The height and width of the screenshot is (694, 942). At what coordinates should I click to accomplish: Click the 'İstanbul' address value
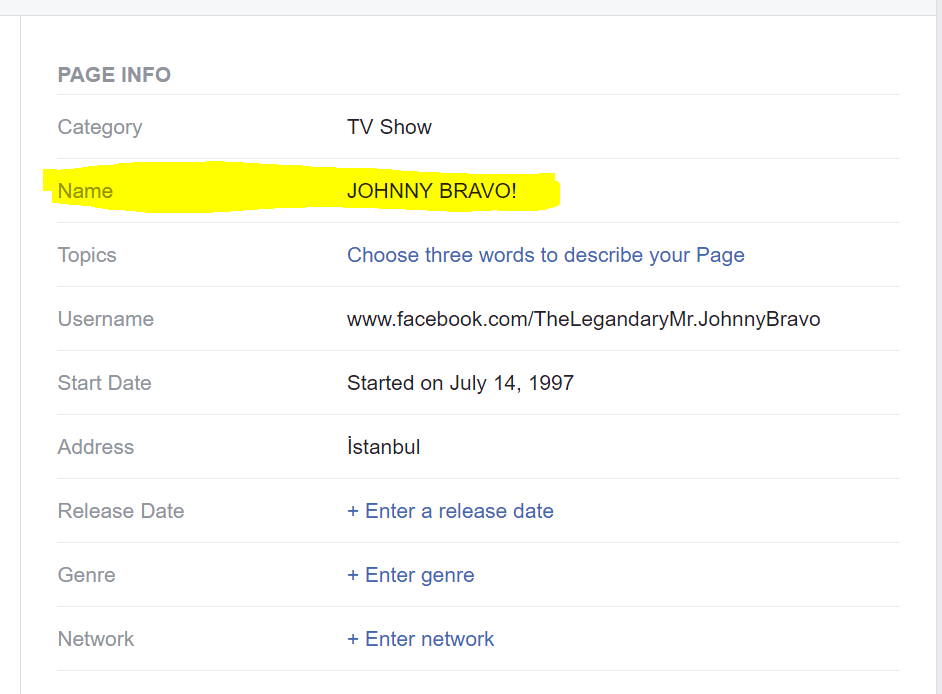(x=383, y=446)
